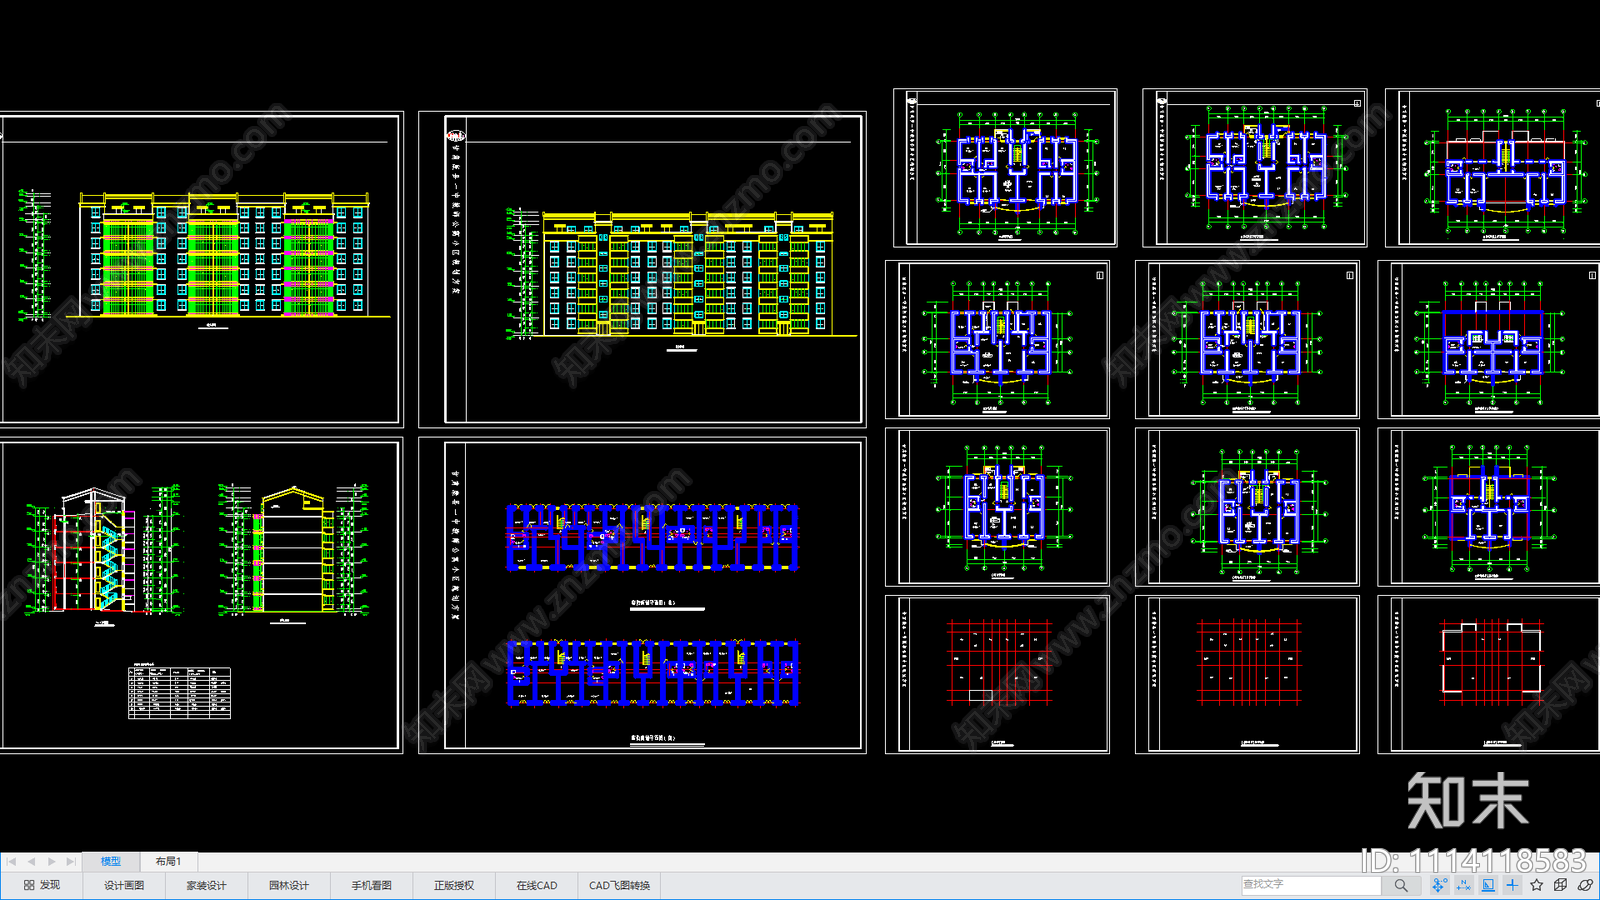
Task: Select second-row first unit floor plan sheet
Action: pos(997,340)
